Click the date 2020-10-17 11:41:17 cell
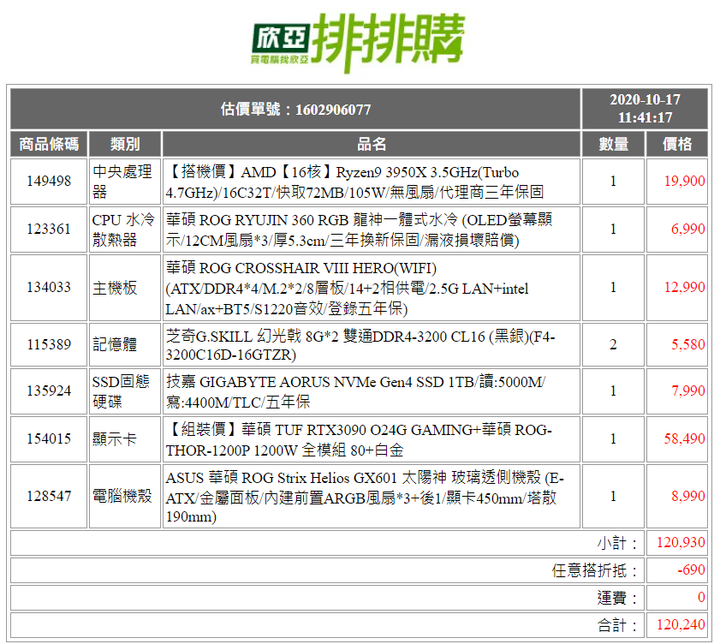Screen dimensions: 720x644 click(x=645, y=108)
